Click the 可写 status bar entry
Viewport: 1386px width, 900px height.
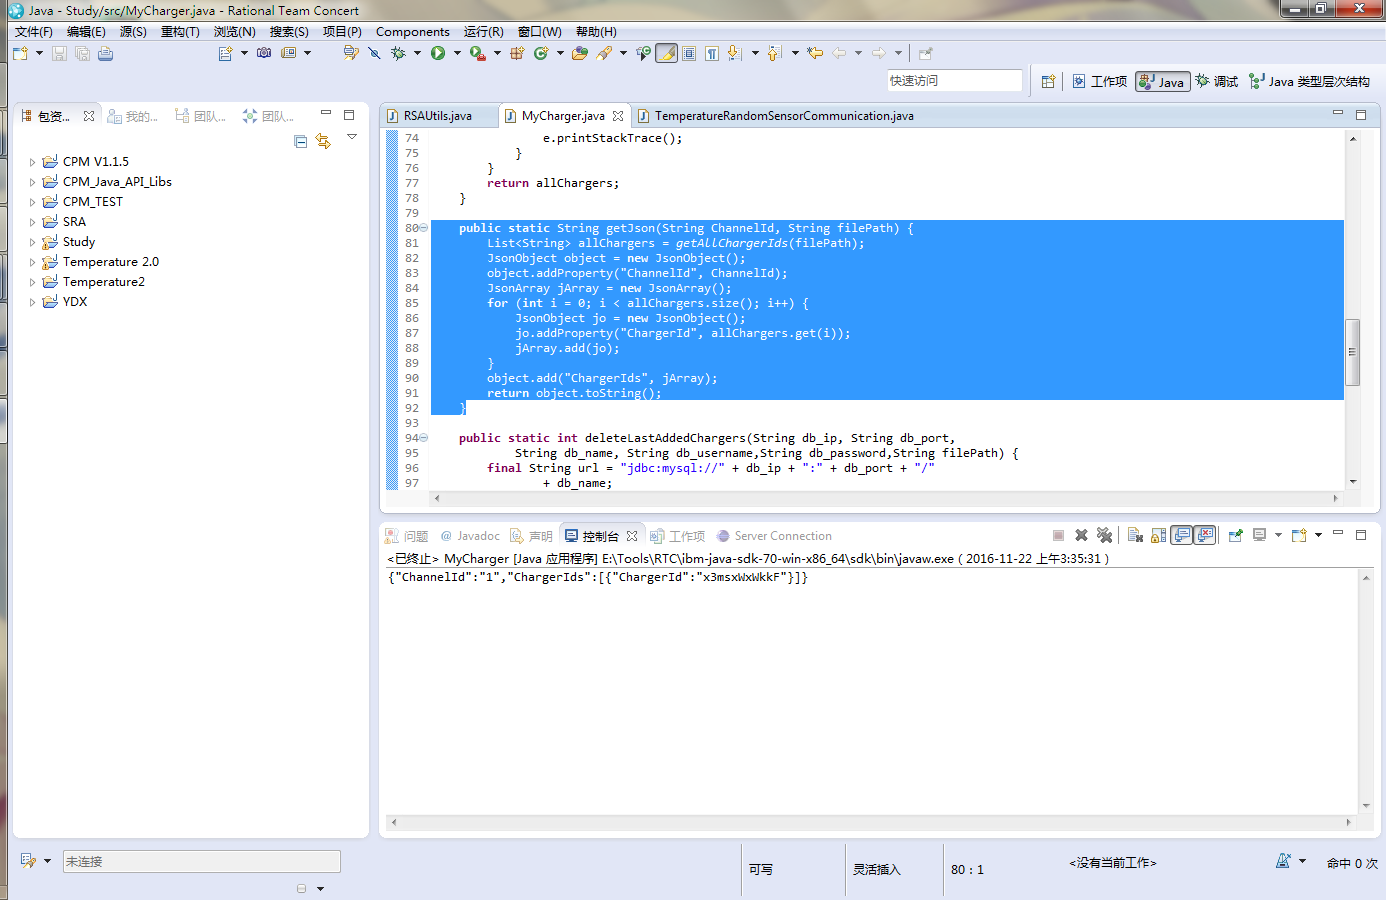[761, 869]
